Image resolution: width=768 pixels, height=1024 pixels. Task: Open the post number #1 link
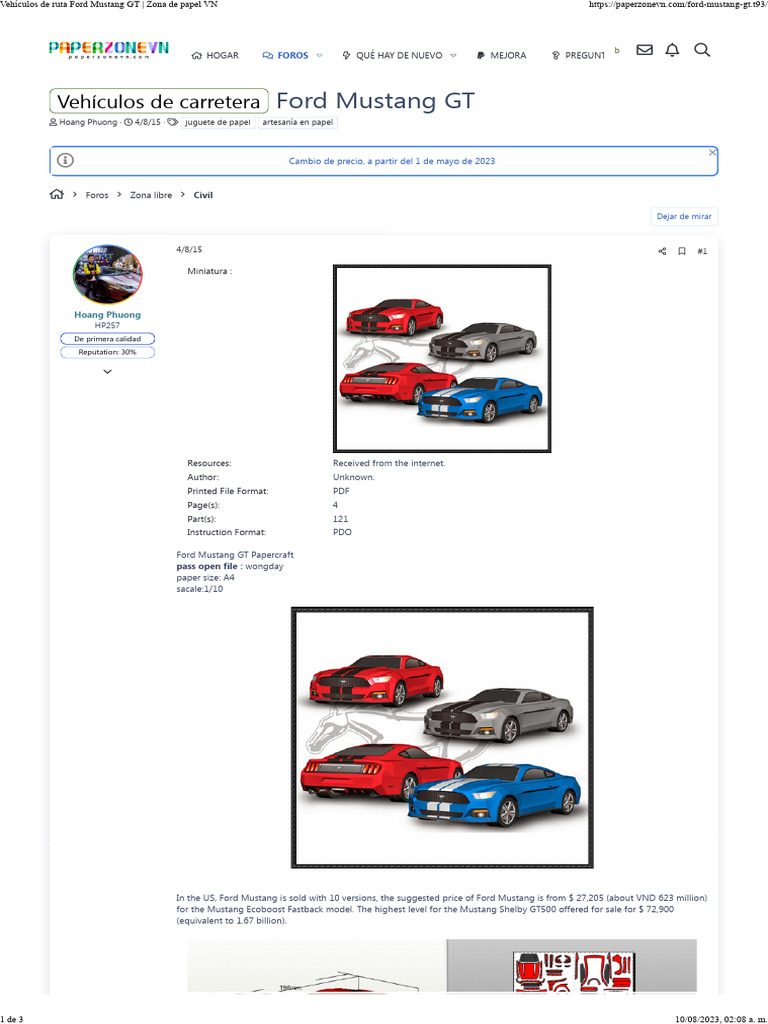tap(702, 251)
